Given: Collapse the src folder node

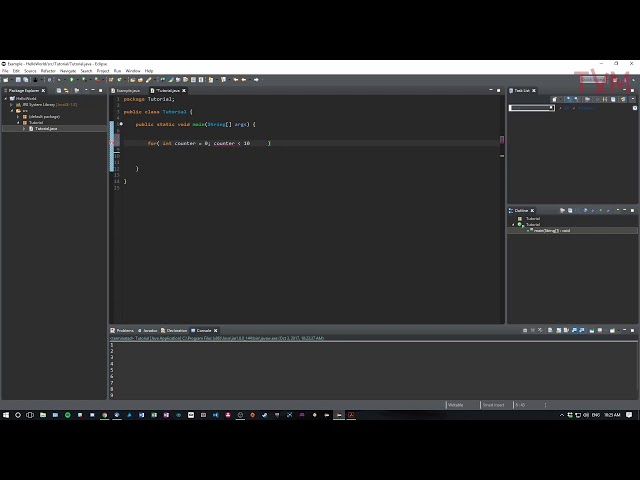Looking at the screenshot, I should [12, 111].
